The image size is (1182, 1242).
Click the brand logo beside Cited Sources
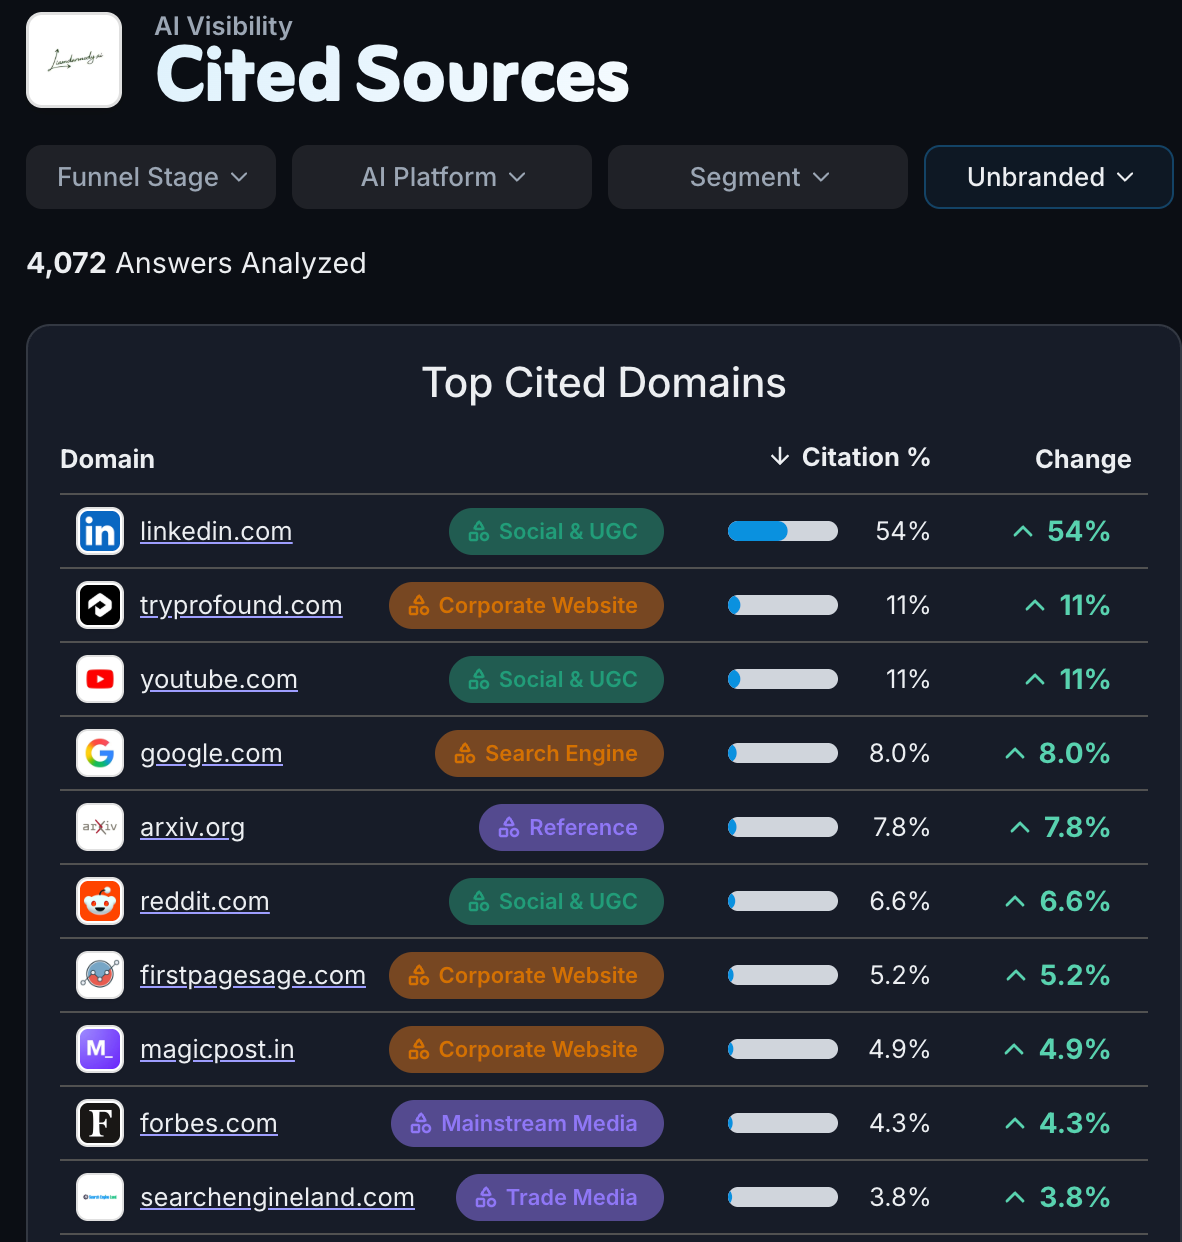tap(74, 60)
